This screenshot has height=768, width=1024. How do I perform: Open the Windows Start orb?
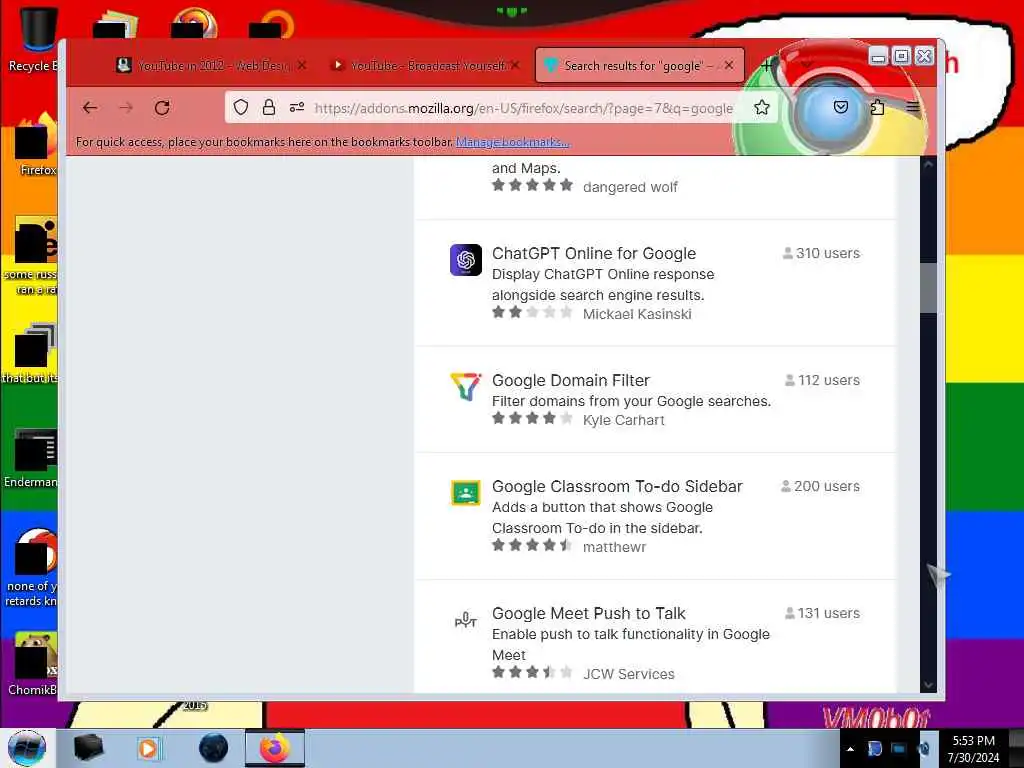[x=26, y=748]
